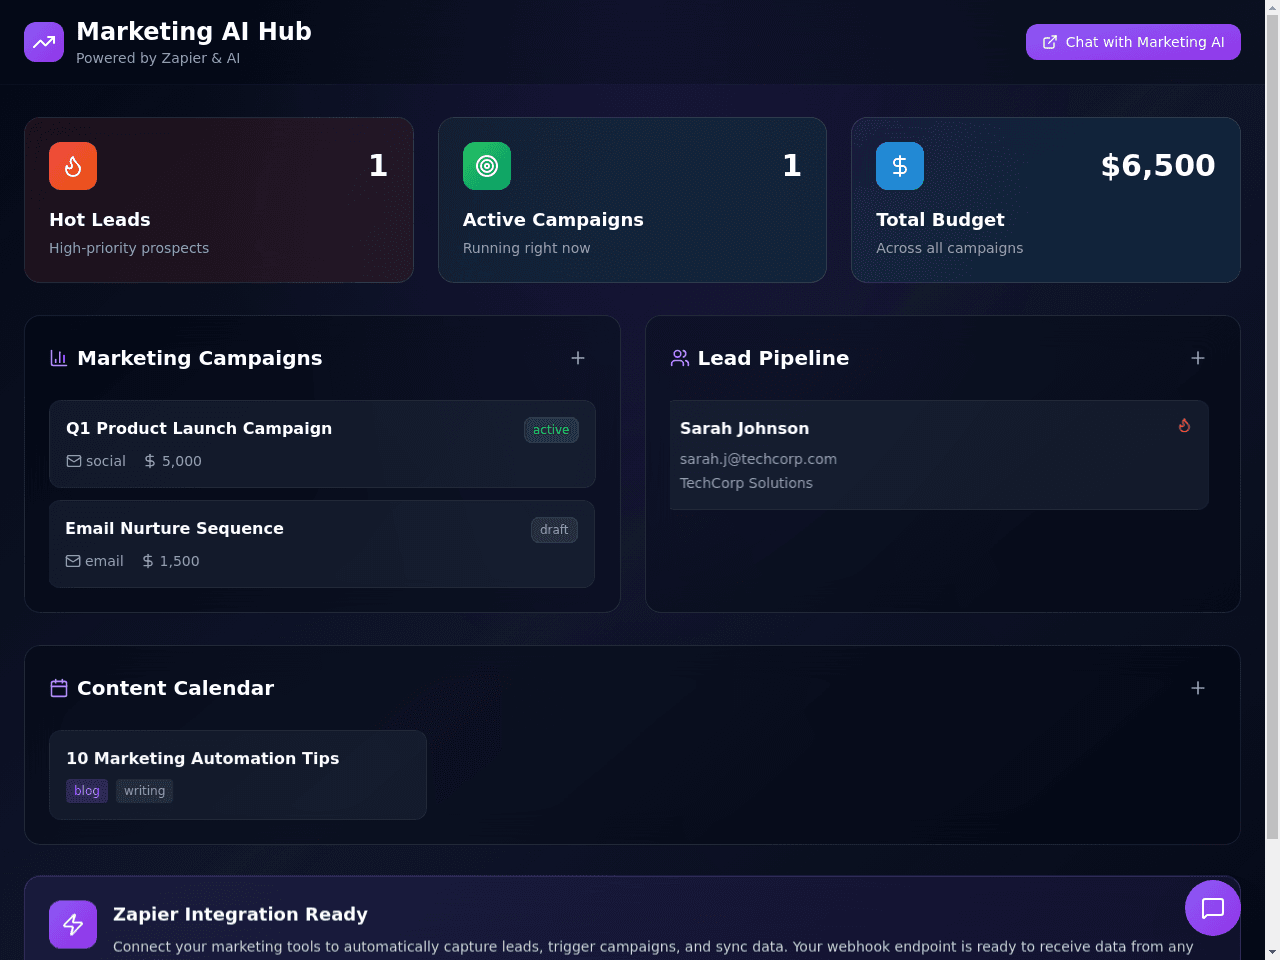The width and height of the screenshot is (1280, 960).
Task: Click the Active Campaigns card title
Action: coord(553,220)
